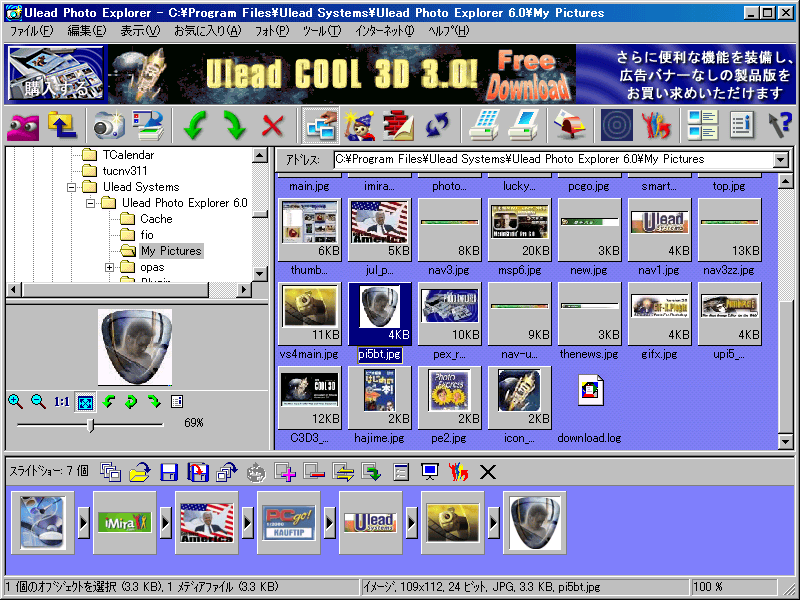Collapse the Ulead Photo Explorer 6.0 node
The height and width of the screenshot is (600, 800).
90,203
